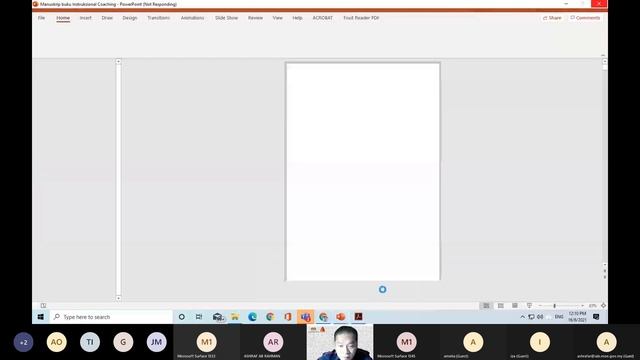Go to the next slide arrow
Screen dimensions: 640x360
pos(604,278)
